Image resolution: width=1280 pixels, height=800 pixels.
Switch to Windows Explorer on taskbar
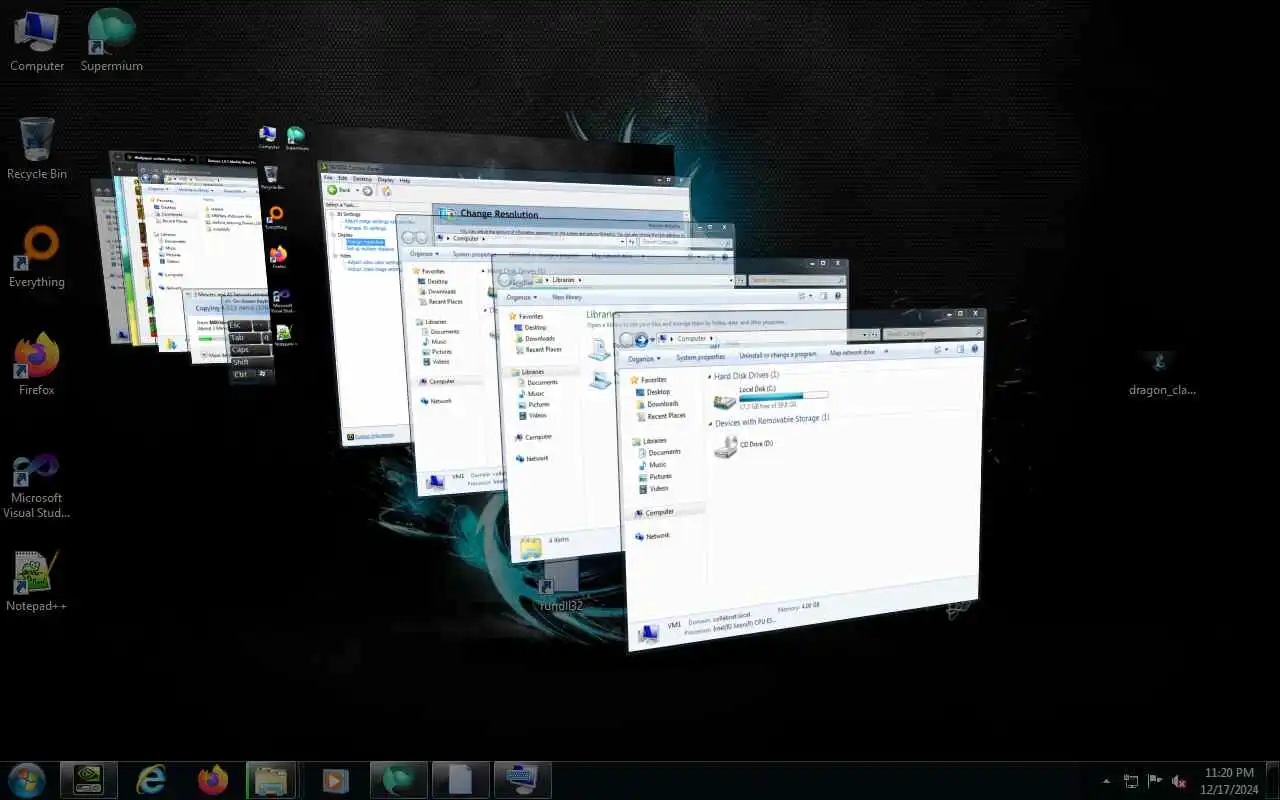[x=271, y=779]
